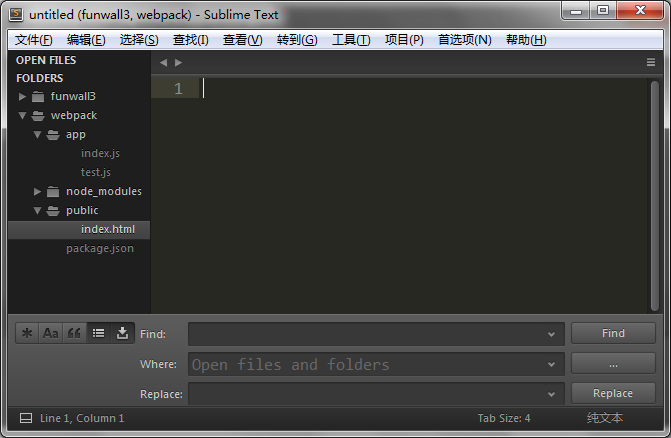Go to next tab with right arrow

click(178, 62)
